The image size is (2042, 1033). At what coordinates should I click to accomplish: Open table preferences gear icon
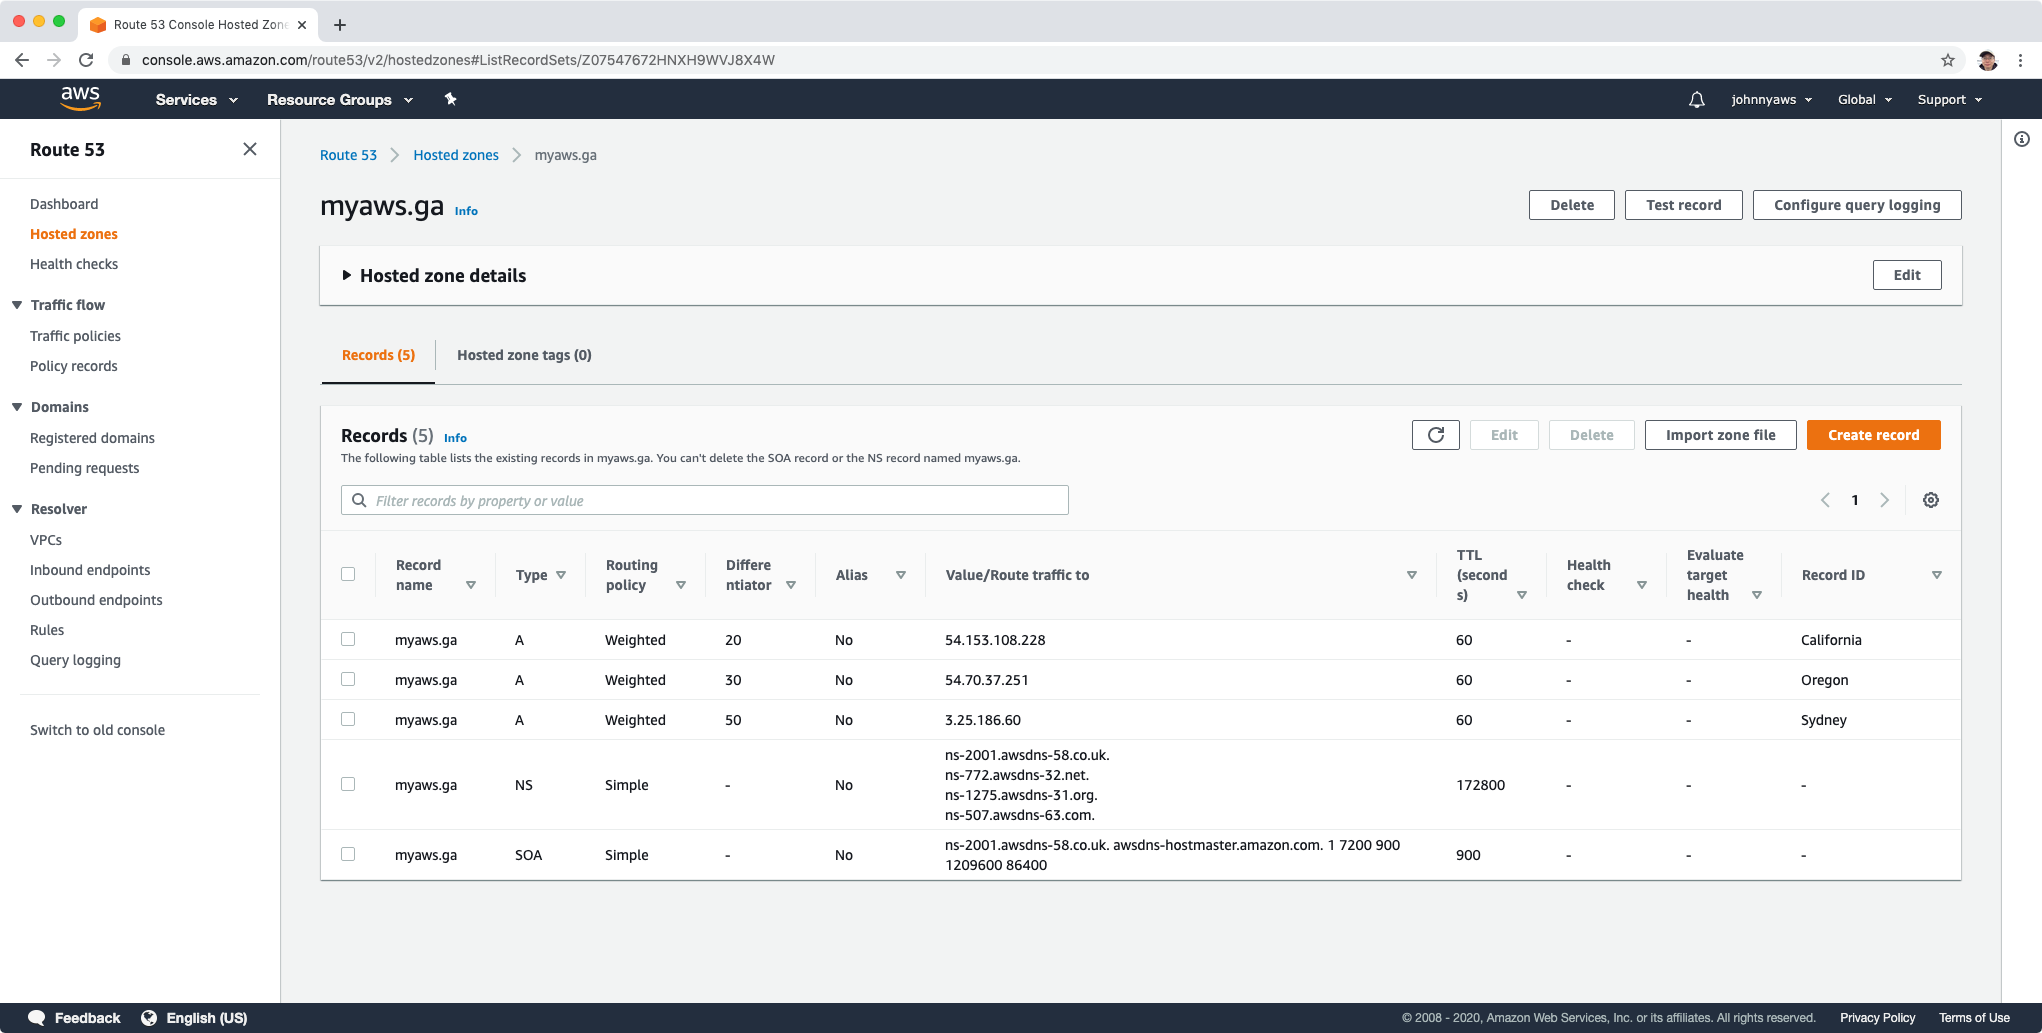(1931, 500)
